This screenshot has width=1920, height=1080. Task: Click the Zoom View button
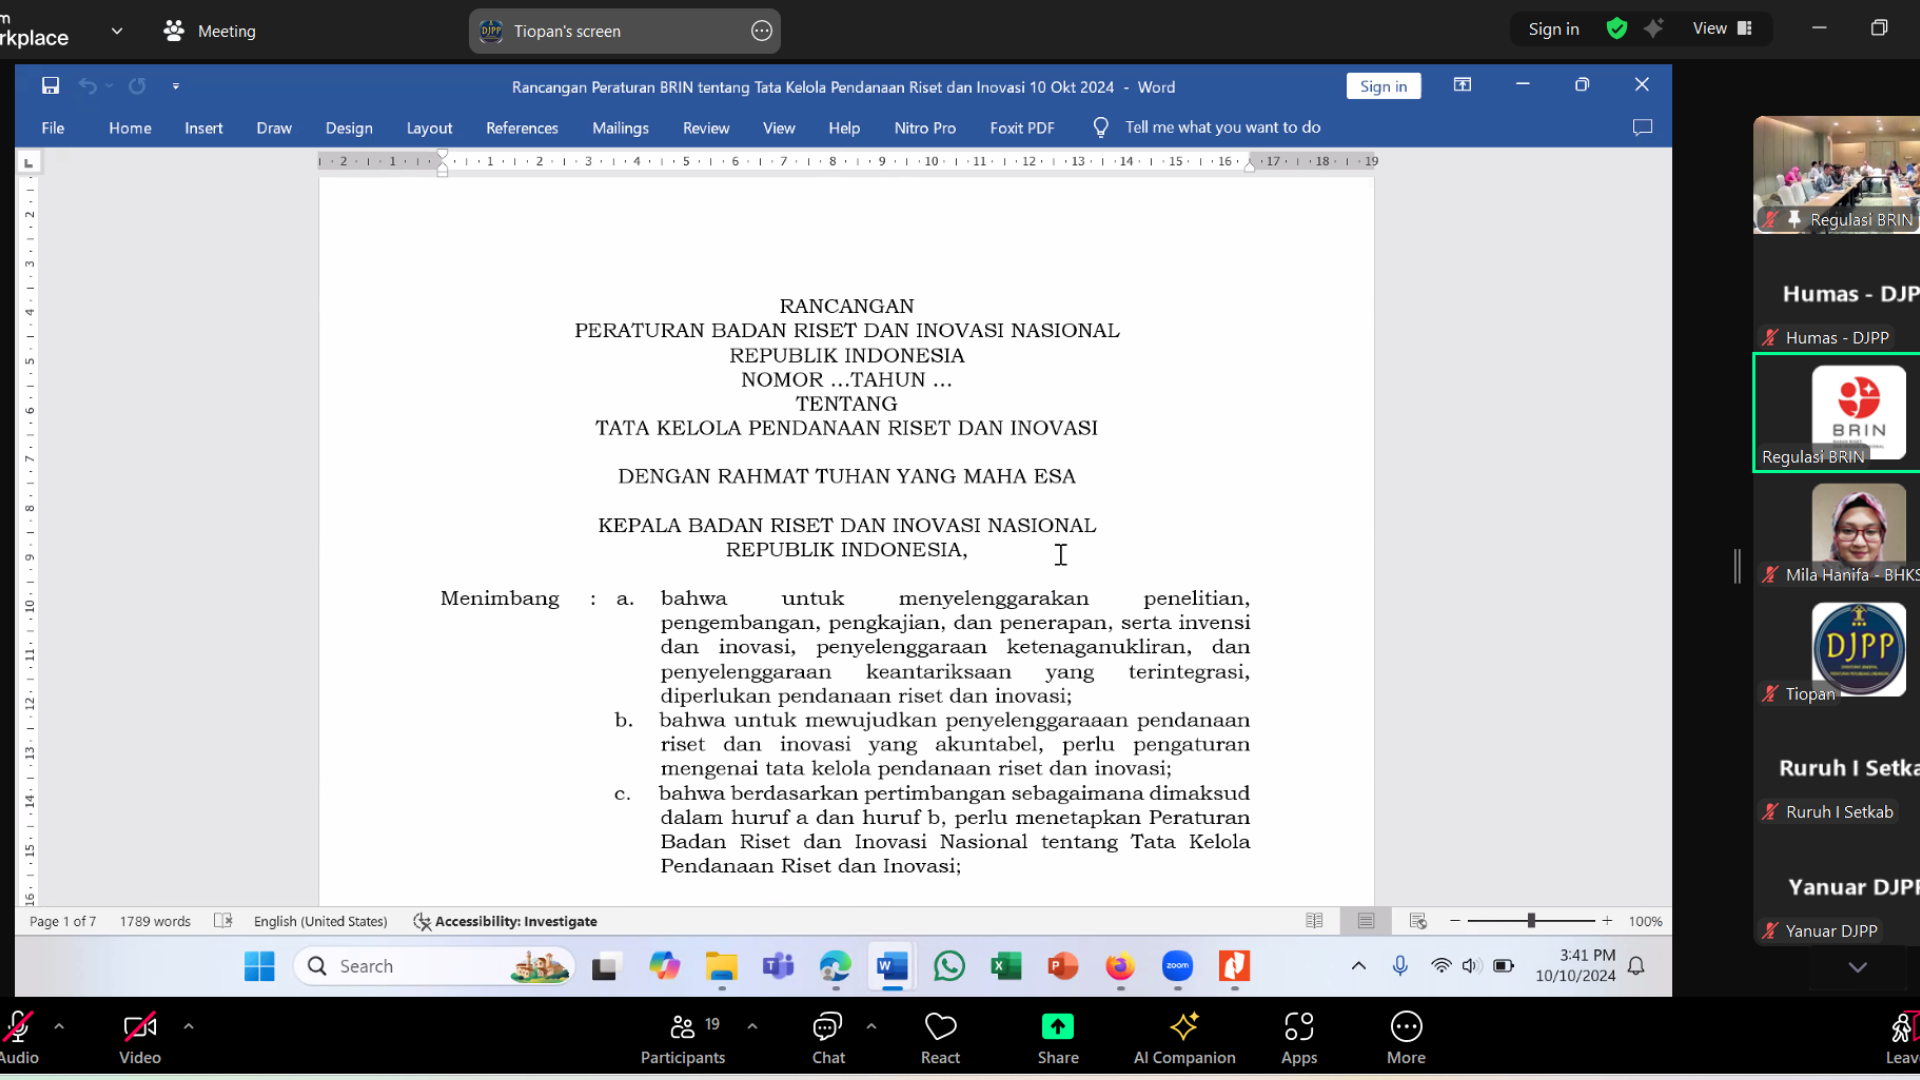click(1722, 29)
